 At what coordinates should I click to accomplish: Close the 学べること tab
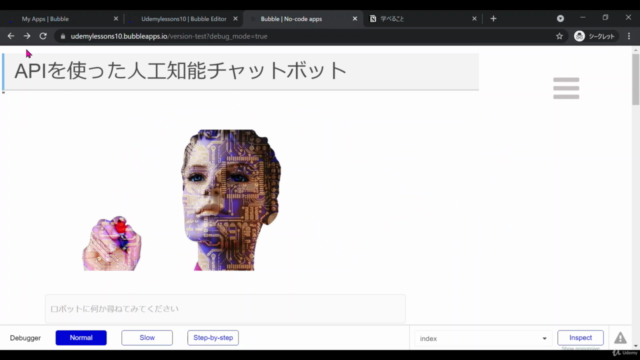[x=474, y=19]
